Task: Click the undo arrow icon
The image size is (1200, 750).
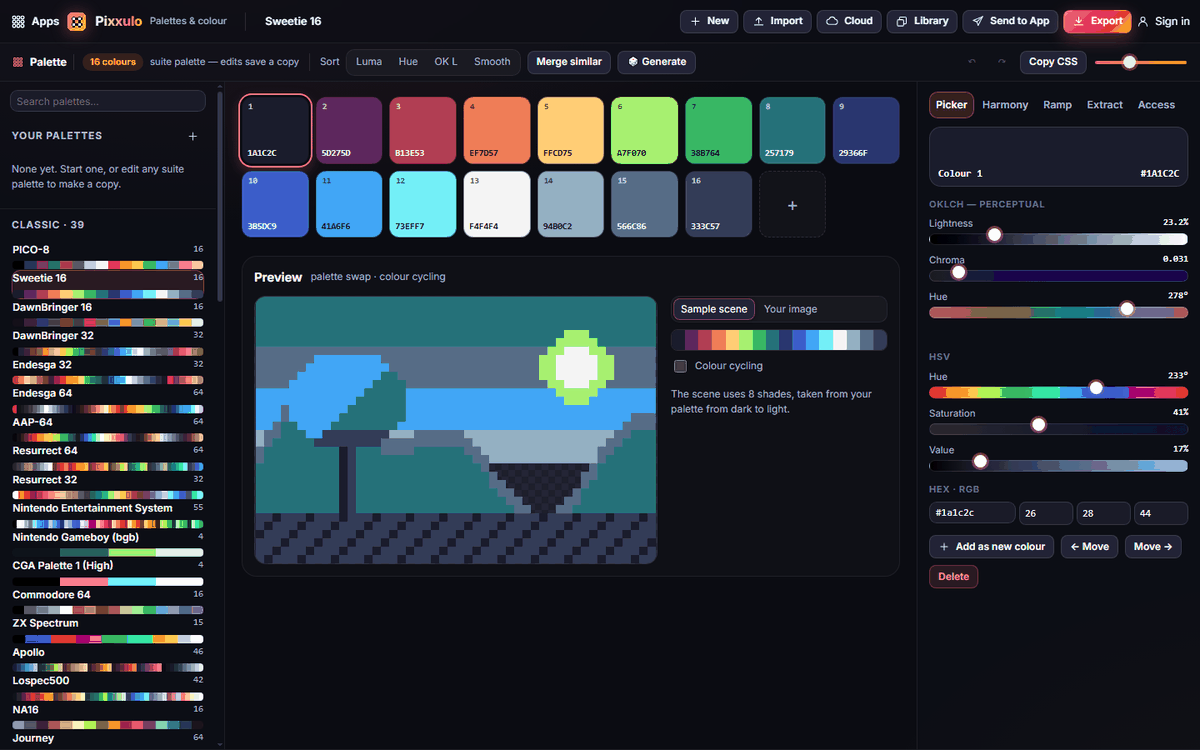Action: 972,62
